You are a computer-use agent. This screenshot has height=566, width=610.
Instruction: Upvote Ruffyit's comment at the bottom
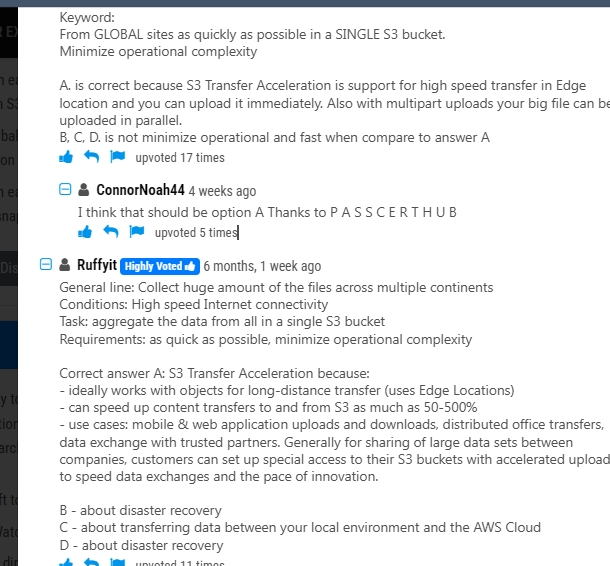(x=66, y=562)
